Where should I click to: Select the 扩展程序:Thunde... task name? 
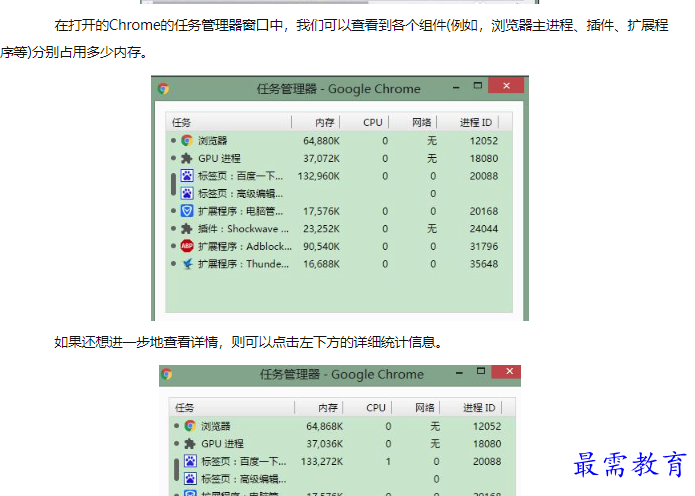(x=243, y=264)
